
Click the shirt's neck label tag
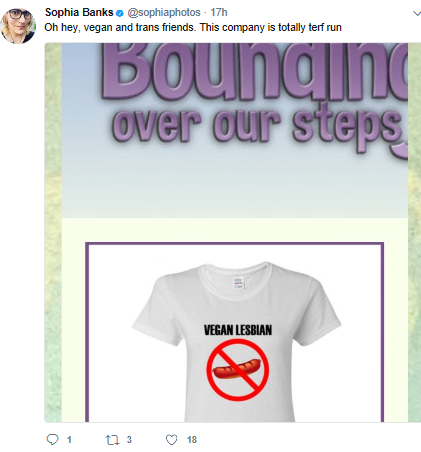pos(238,282)
